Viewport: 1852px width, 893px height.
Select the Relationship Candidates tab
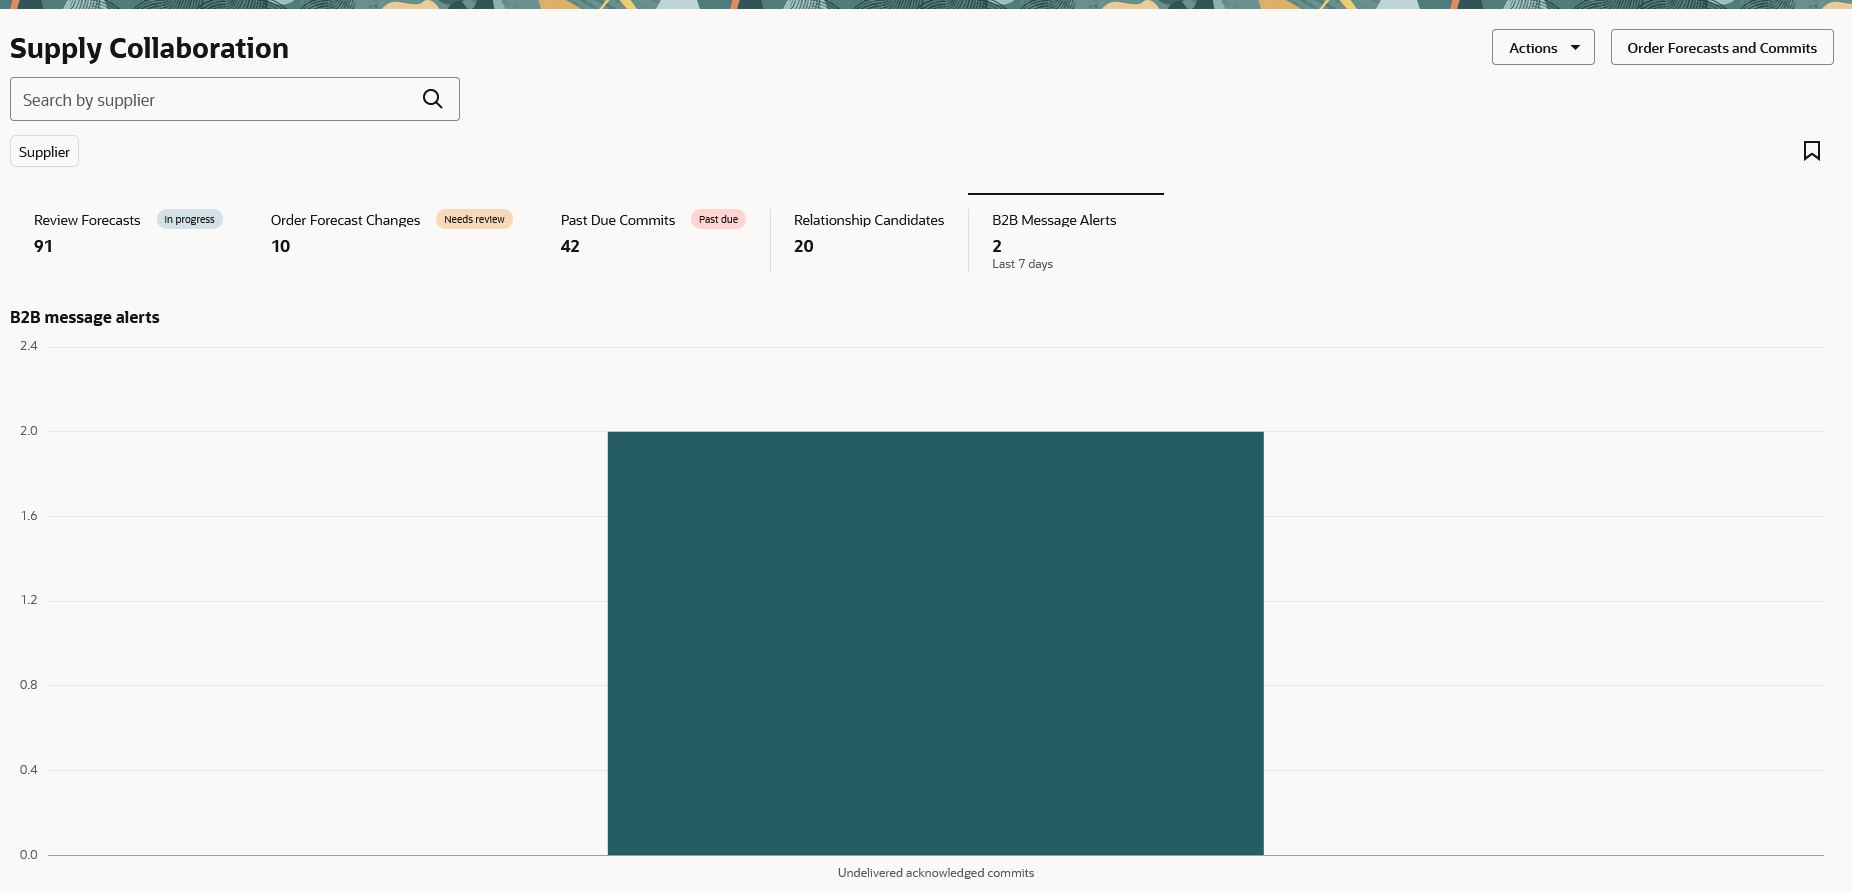(869, 233)
